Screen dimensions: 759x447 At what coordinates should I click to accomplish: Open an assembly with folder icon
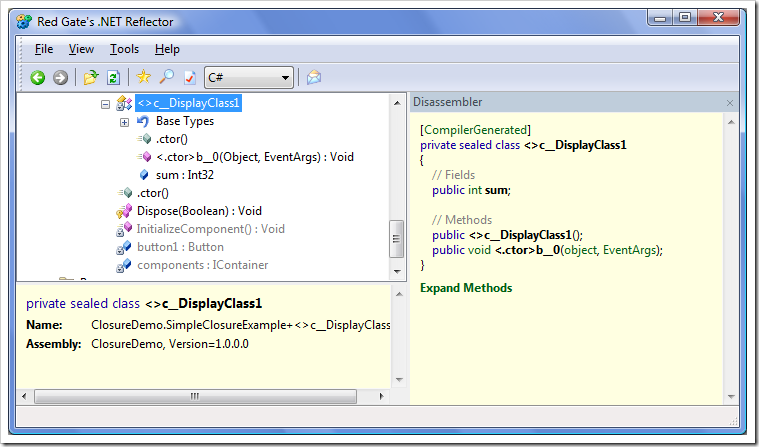91,77
